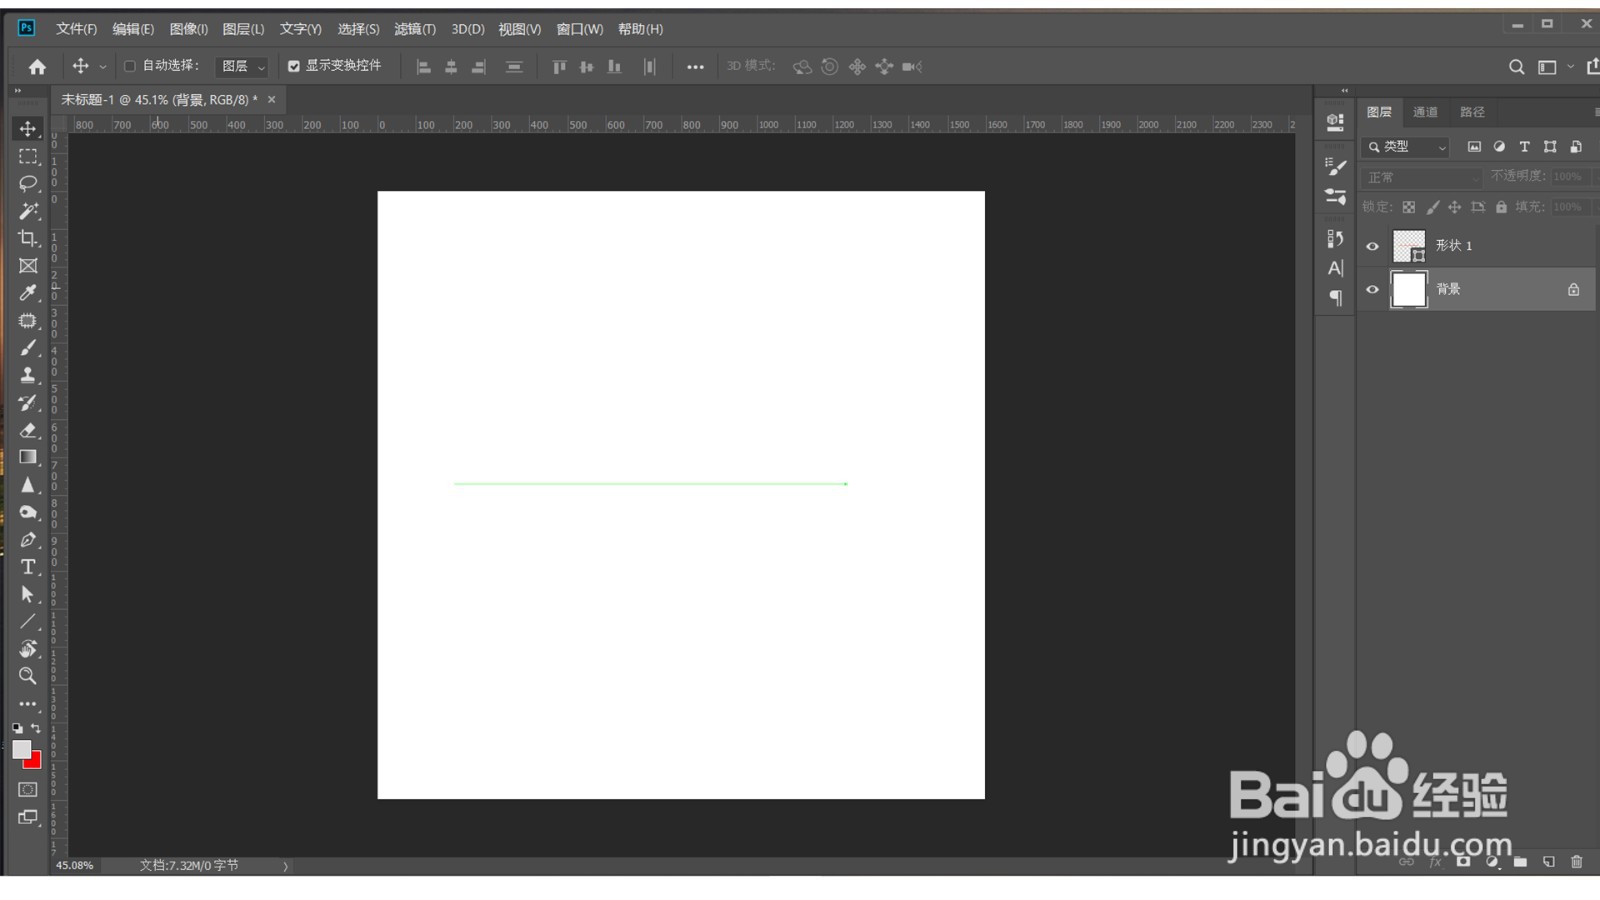This screenshot has width=1600, height=900.
Task: Select the Lasso tool
Action: point(28,183)
